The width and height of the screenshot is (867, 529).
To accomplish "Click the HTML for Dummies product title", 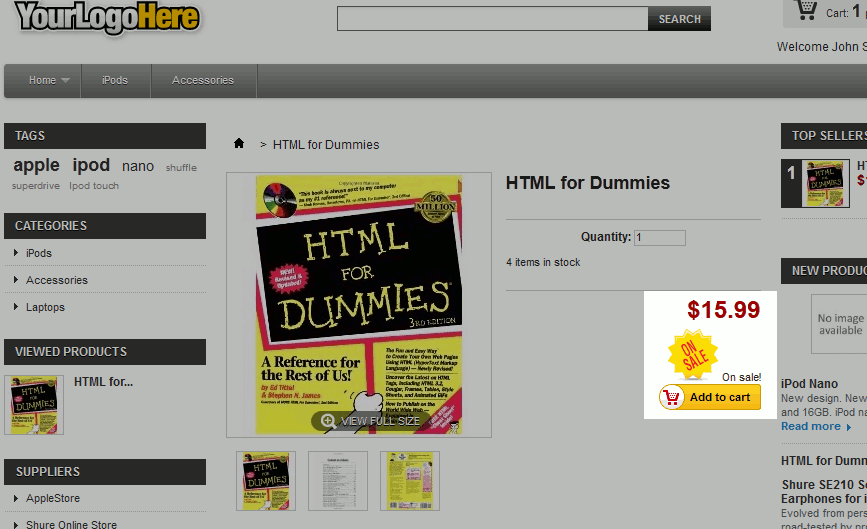I will [588, 183].
